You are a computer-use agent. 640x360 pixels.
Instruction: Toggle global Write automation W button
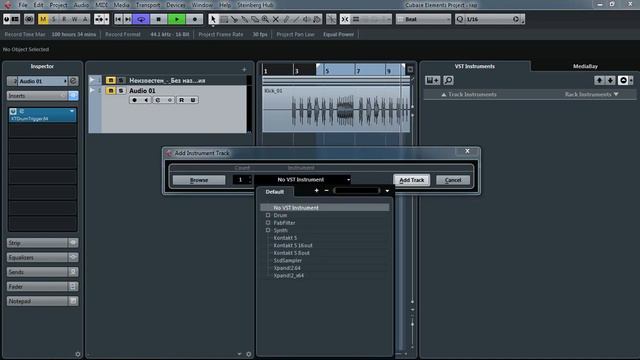[74, 19]
